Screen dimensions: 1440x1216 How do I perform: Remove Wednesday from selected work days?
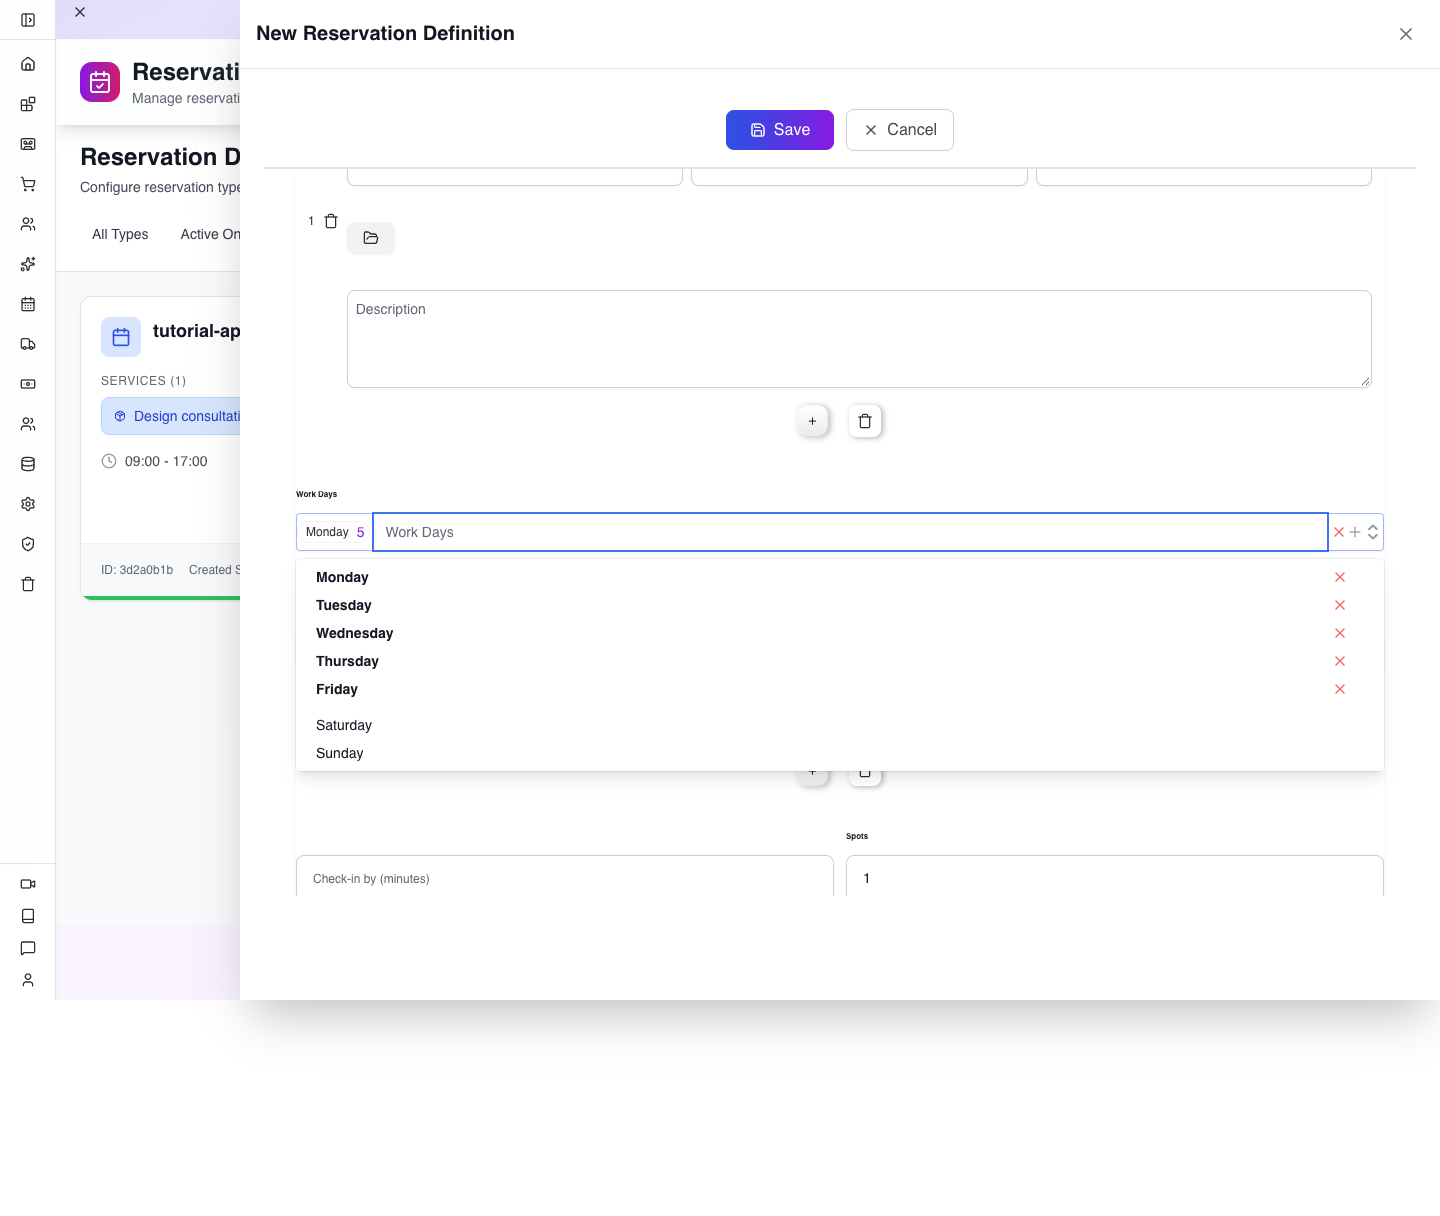(x=1340, y=633)
